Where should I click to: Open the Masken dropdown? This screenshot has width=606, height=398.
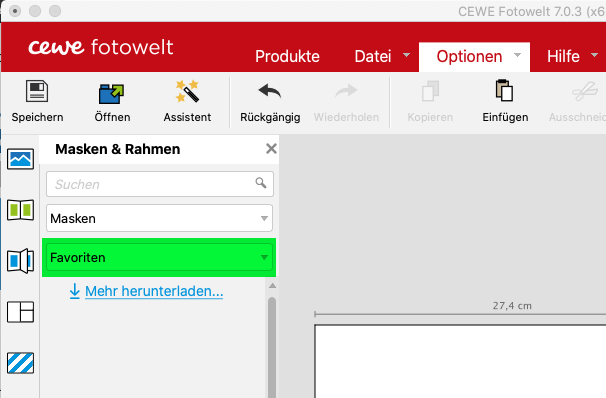159,218
